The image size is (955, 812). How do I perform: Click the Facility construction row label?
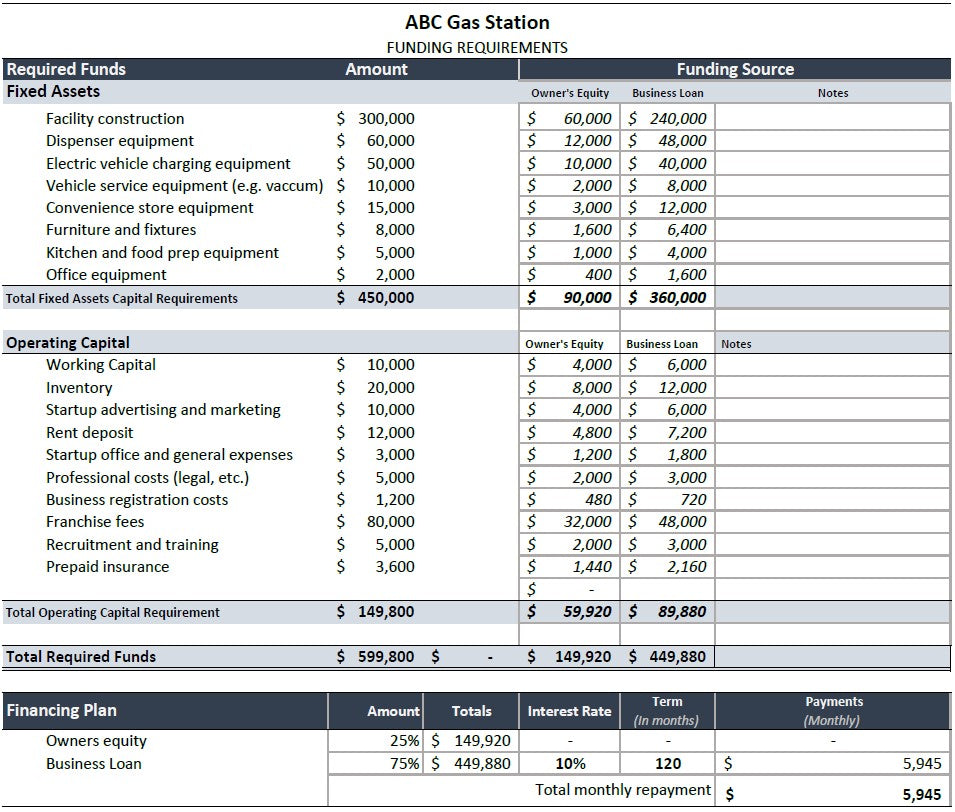(115, 118)
